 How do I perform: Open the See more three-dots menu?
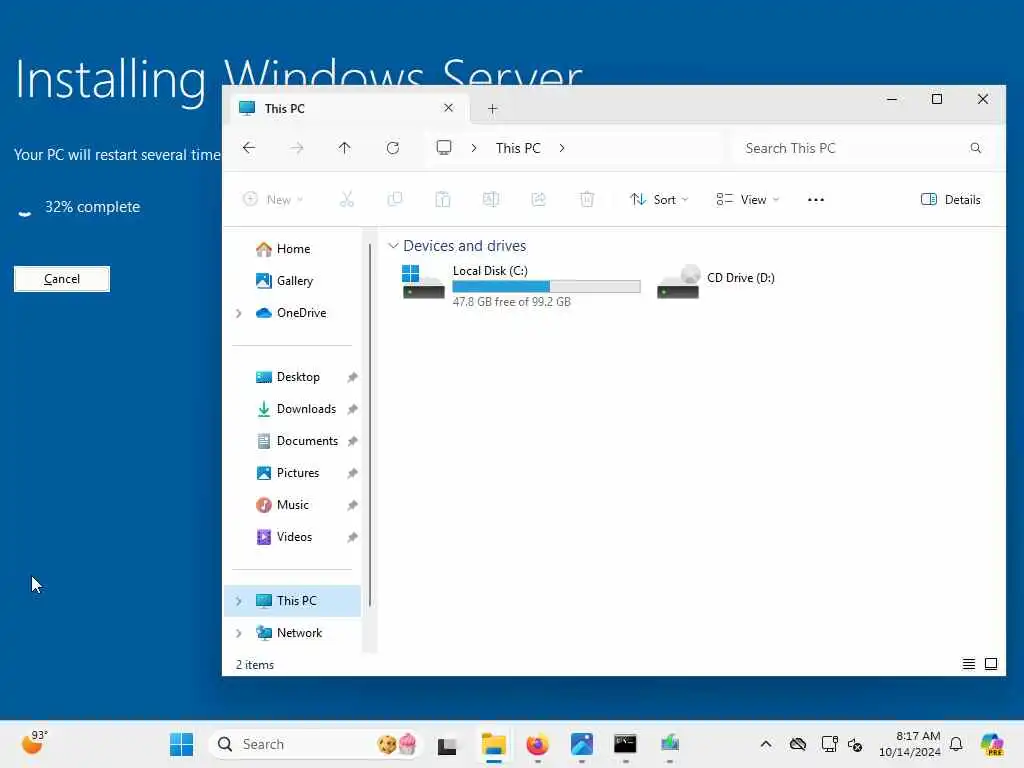(x=816, y=200)
